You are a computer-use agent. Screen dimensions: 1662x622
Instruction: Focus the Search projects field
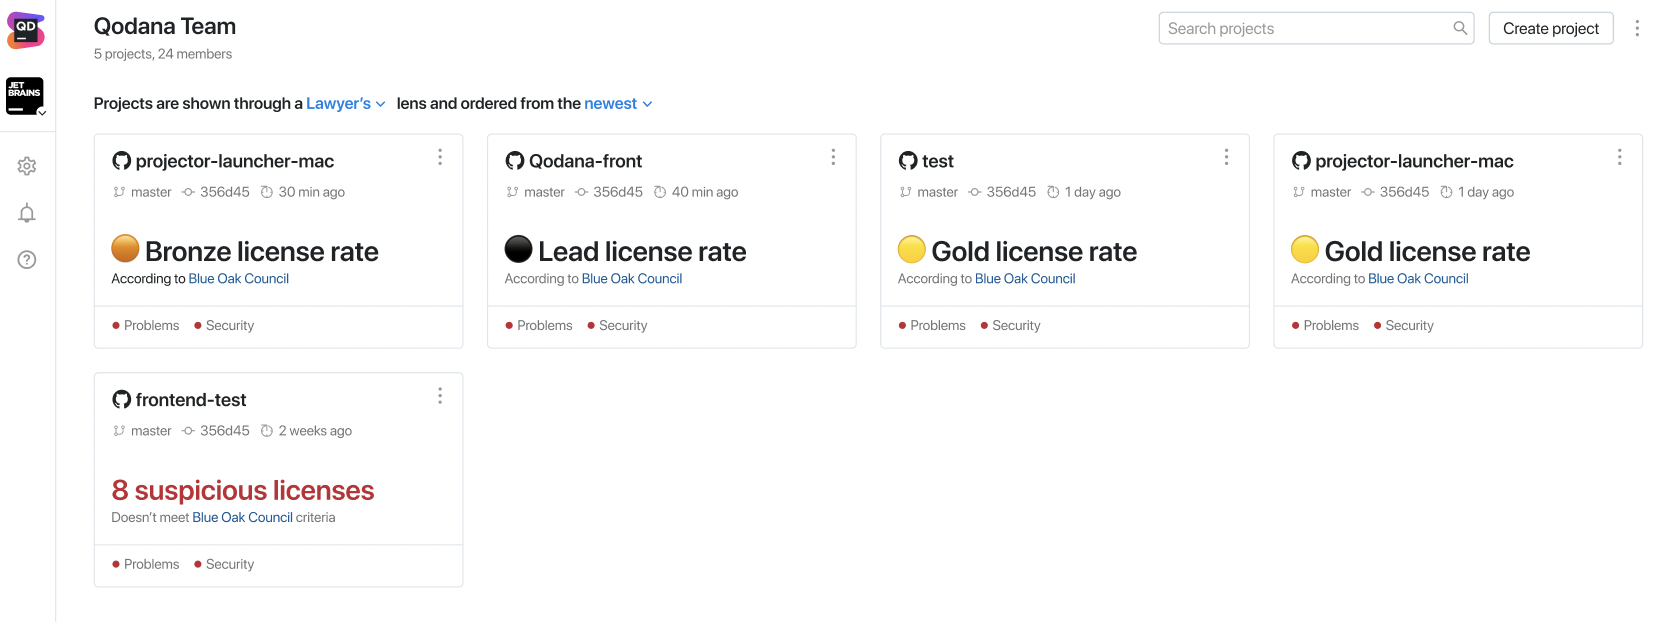click(x=1316, y=28)
